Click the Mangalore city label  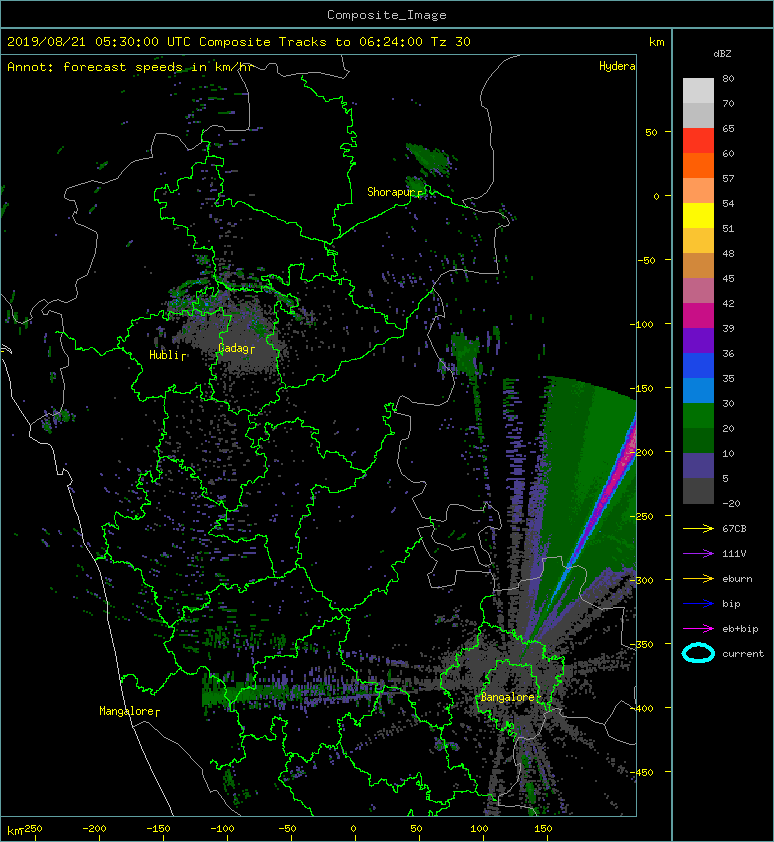click(x=126, y=711)
